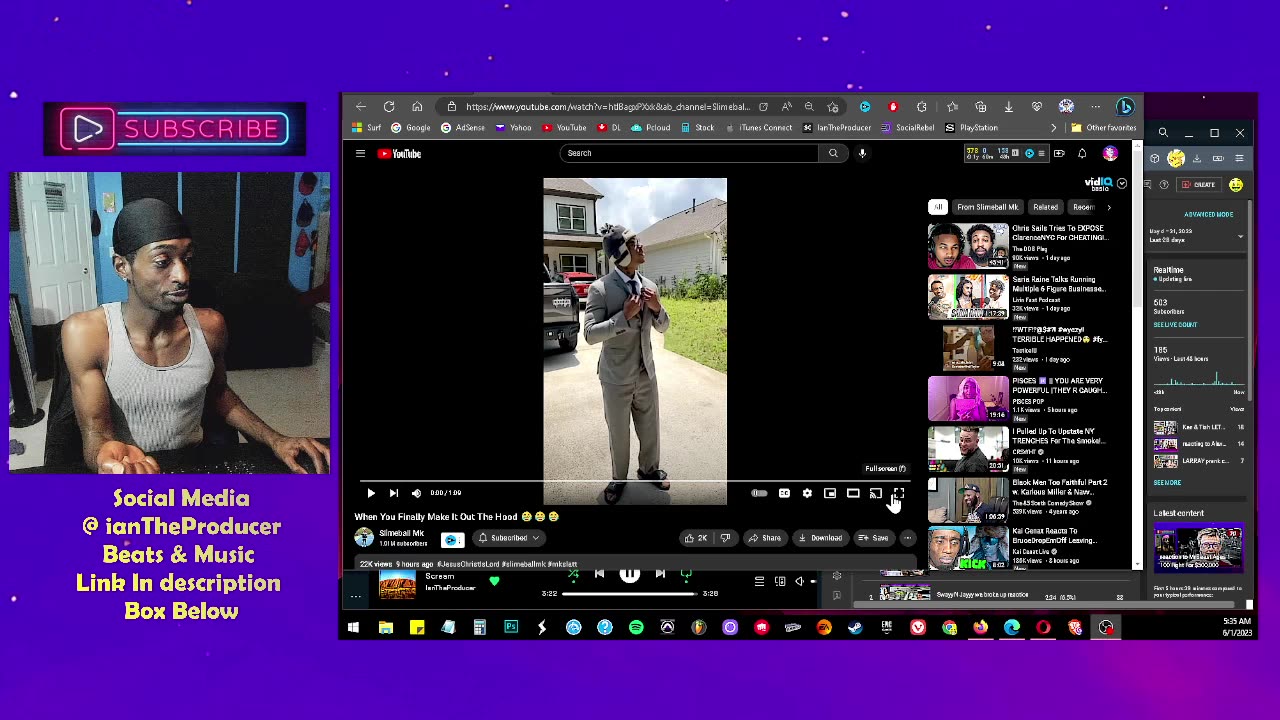This screenshot has height=720, width=1280.
Task: Select the From Slimeball Mk chip
Action: (x=987, y=207)
